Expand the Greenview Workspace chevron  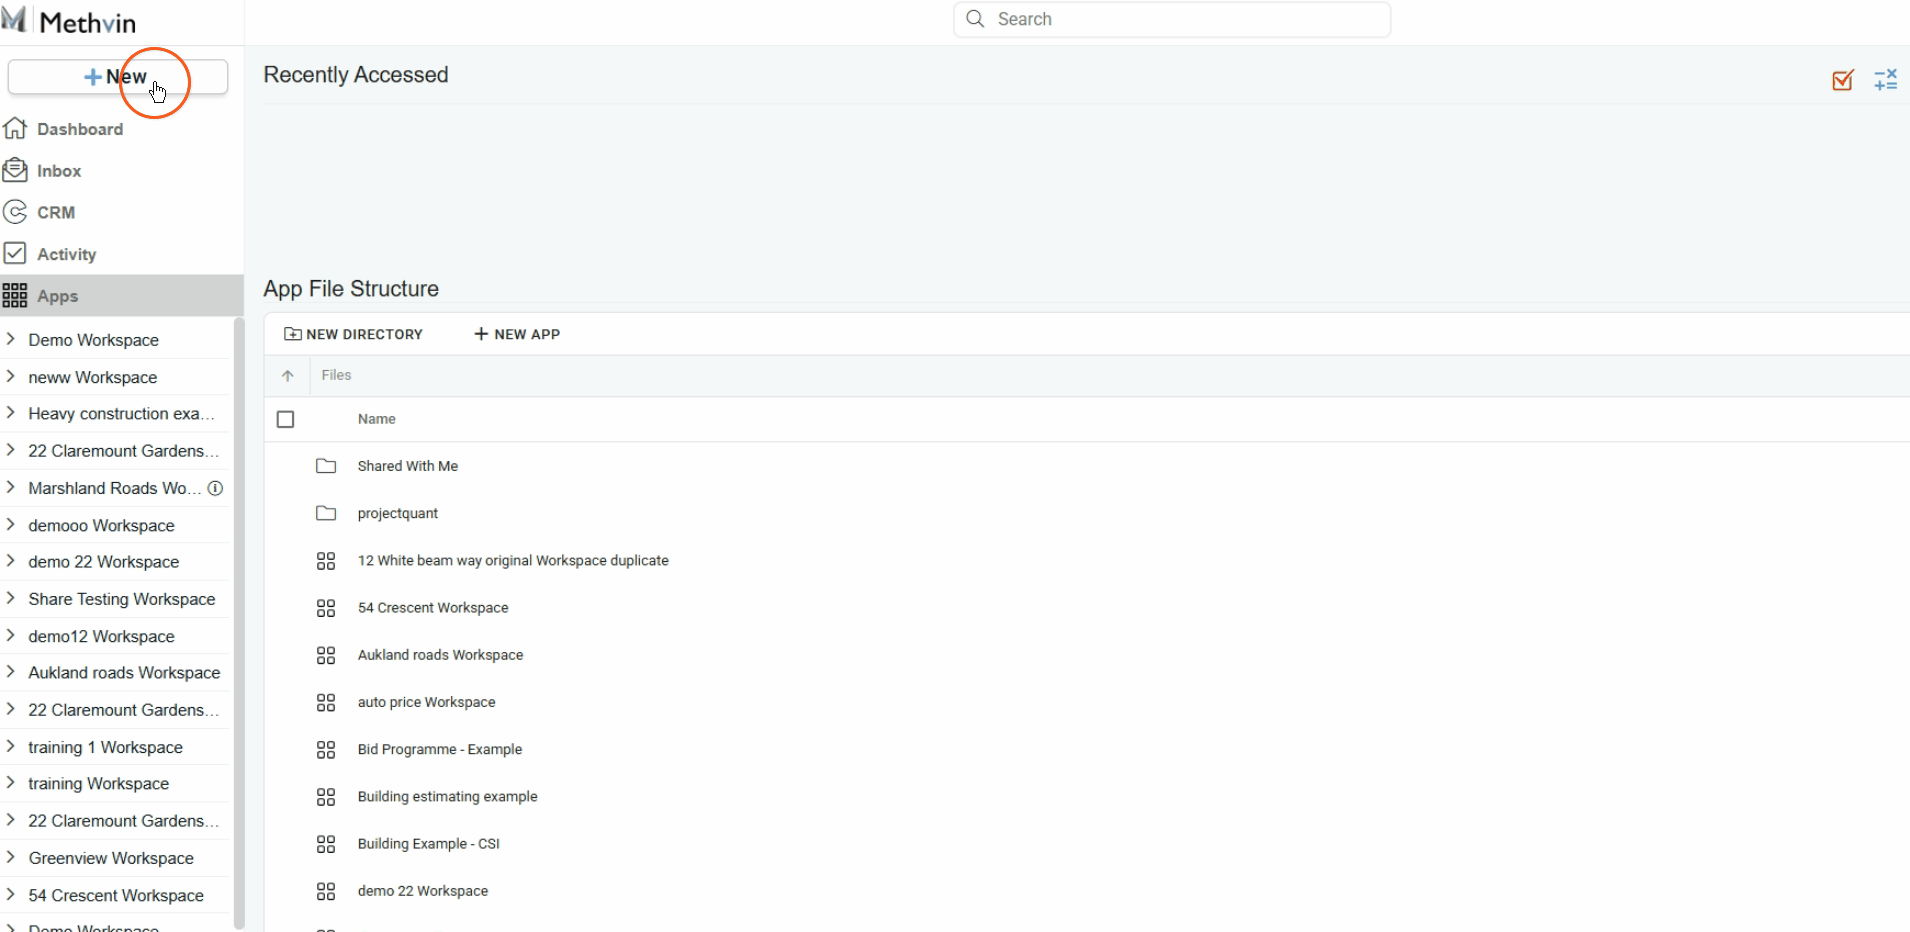[x=11, y=857]
